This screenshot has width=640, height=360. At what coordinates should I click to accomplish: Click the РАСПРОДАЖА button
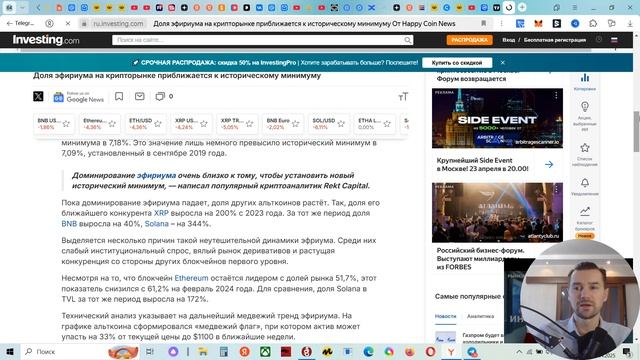(469, 40)
